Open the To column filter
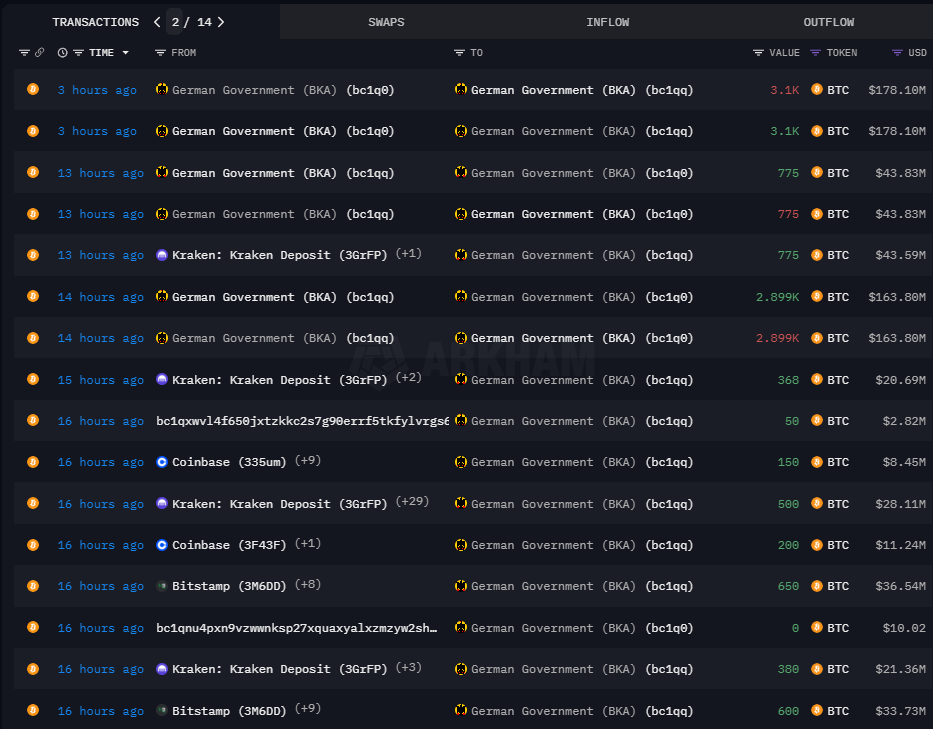Screen dimensions: 933x729 (x=459, y=53)
